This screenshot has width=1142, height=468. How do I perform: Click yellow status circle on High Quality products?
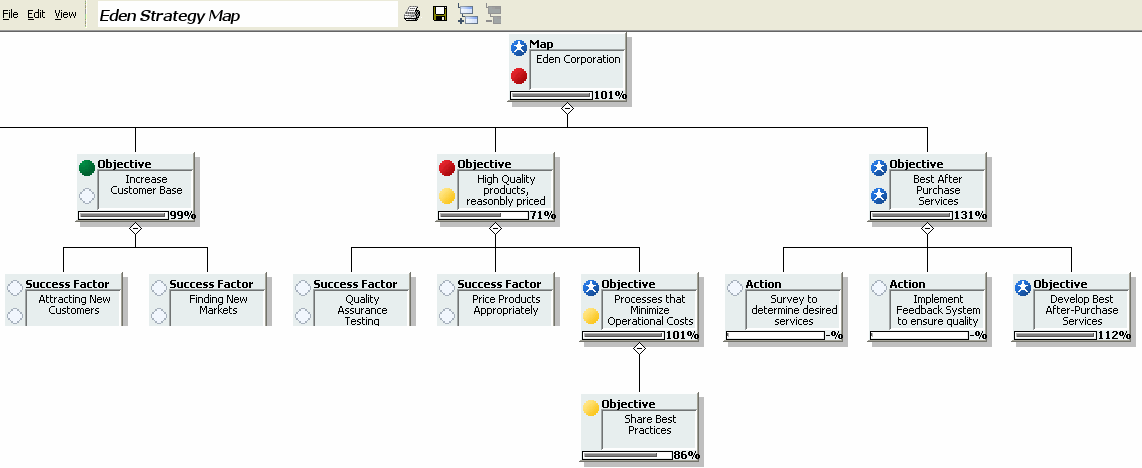click(446, 196)
